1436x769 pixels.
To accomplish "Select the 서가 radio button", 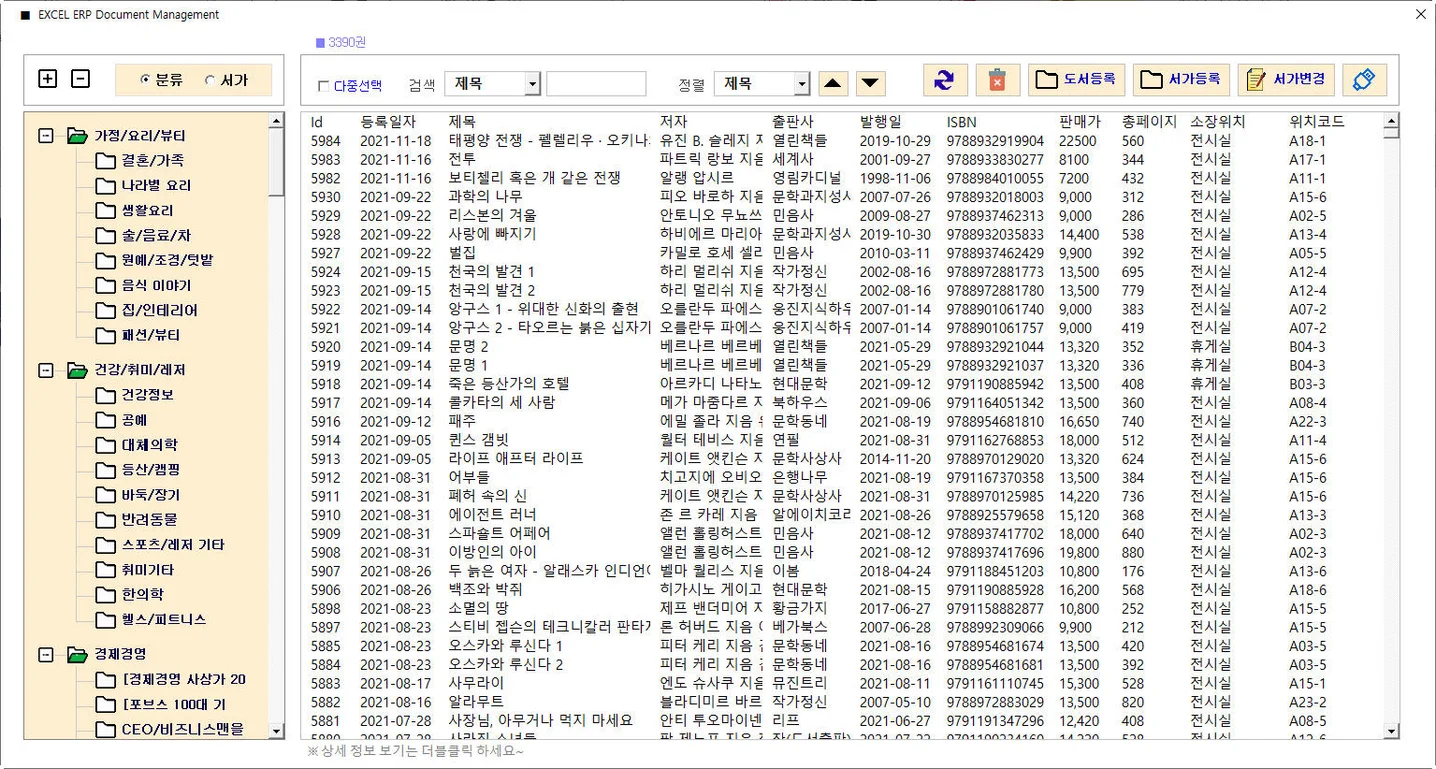I will coord(210,80).
